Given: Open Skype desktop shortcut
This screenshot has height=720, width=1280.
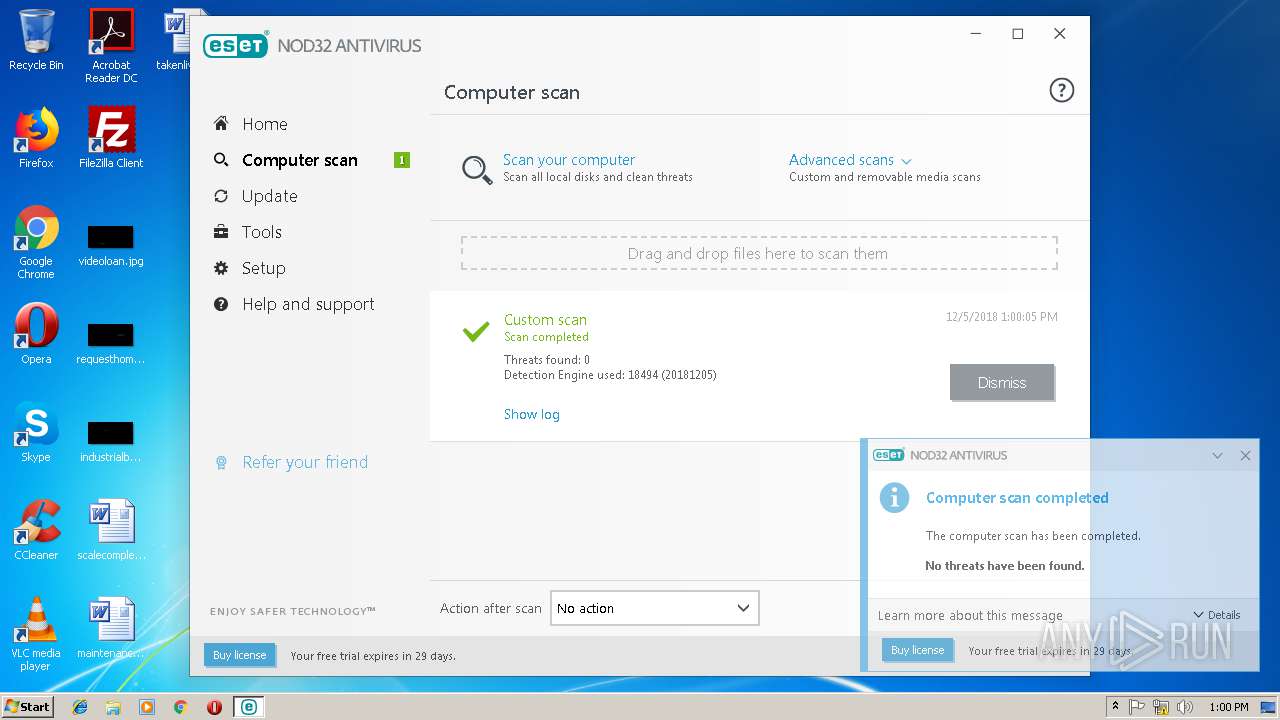Looking at the screenshot, I should (36, 432).
